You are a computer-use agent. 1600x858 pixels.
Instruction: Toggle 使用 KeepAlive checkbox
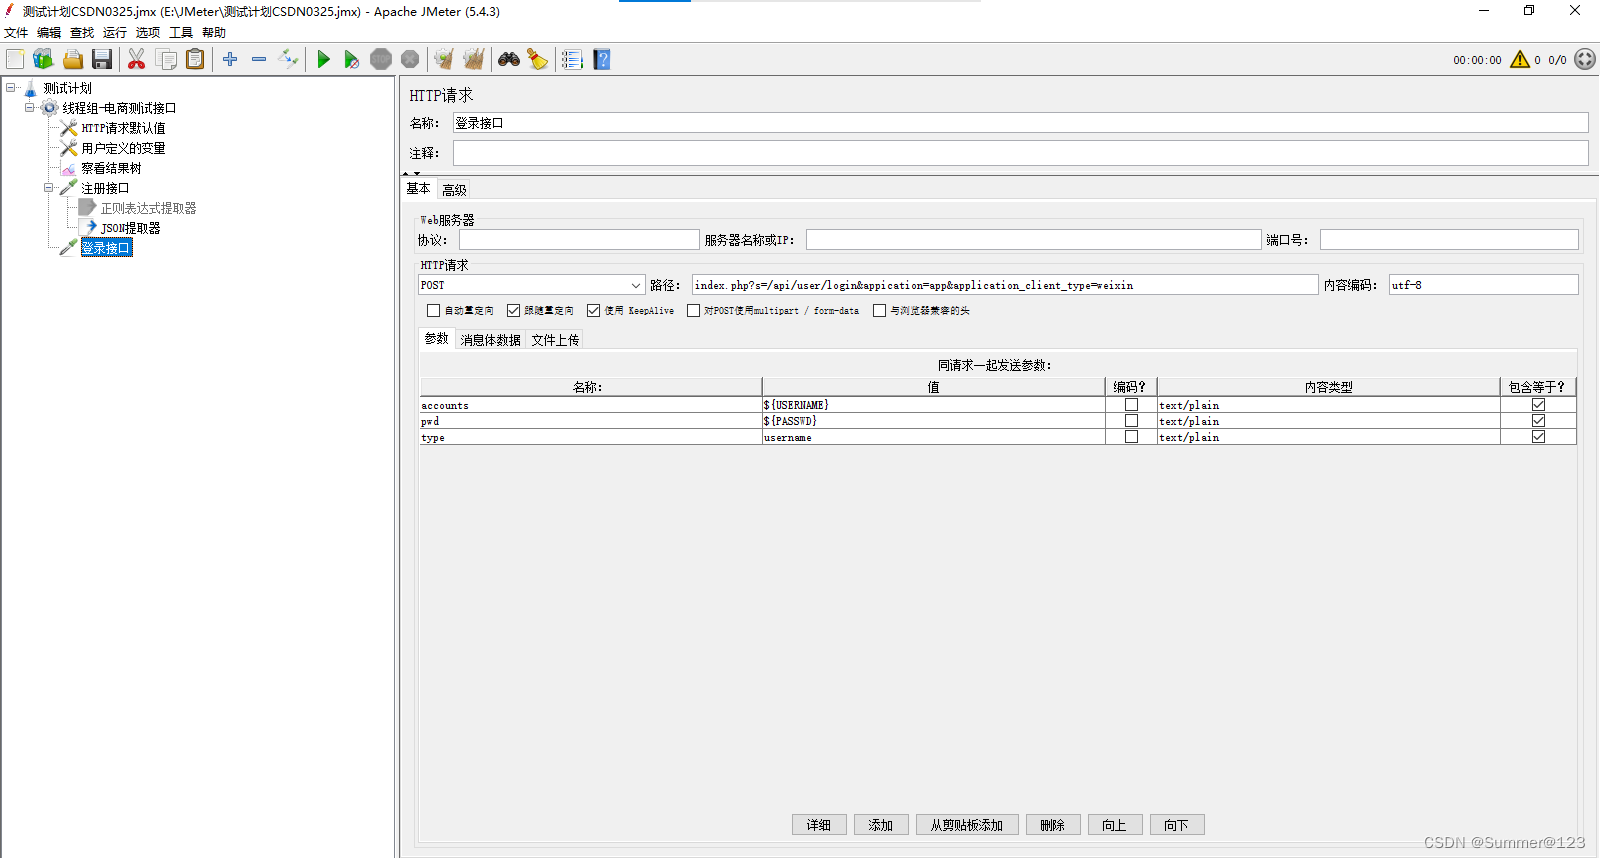point(593,311)
